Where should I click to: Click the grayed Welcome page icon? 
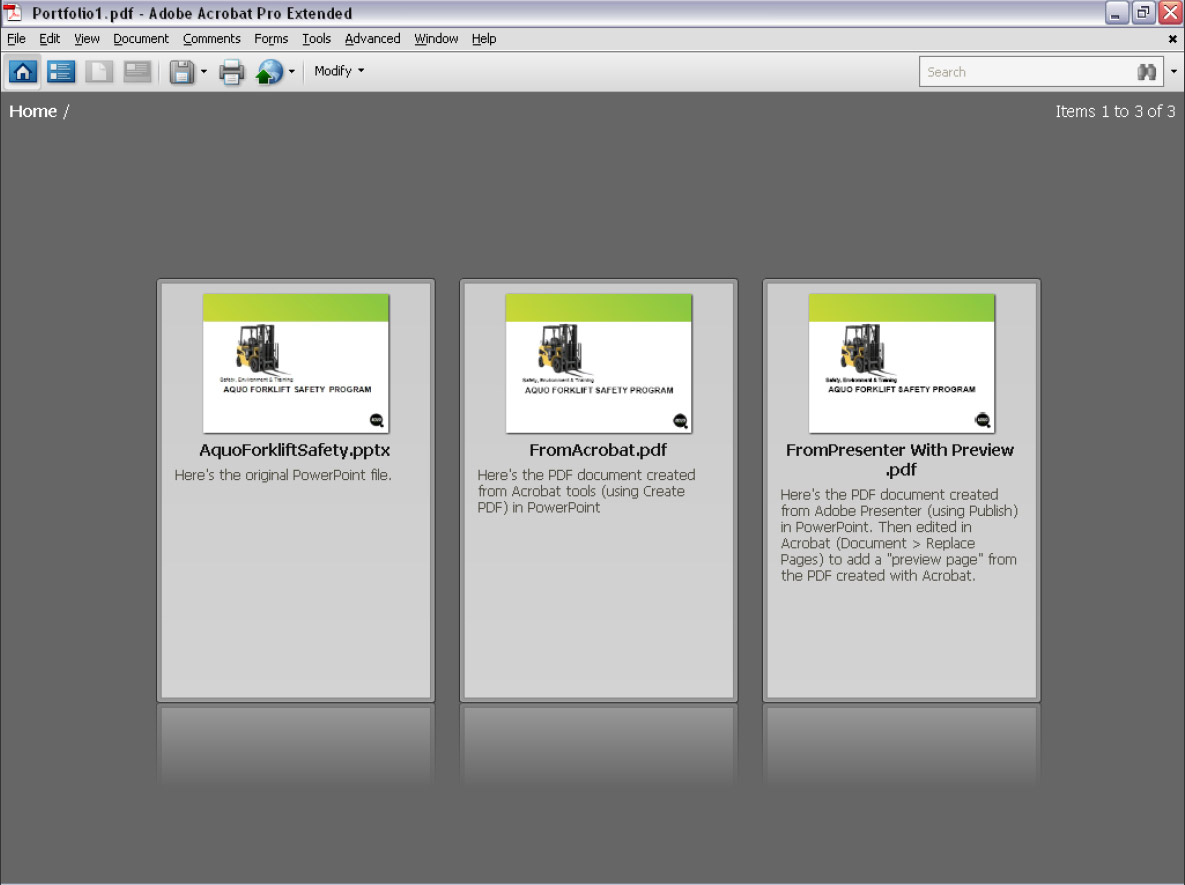pos(99,72)
